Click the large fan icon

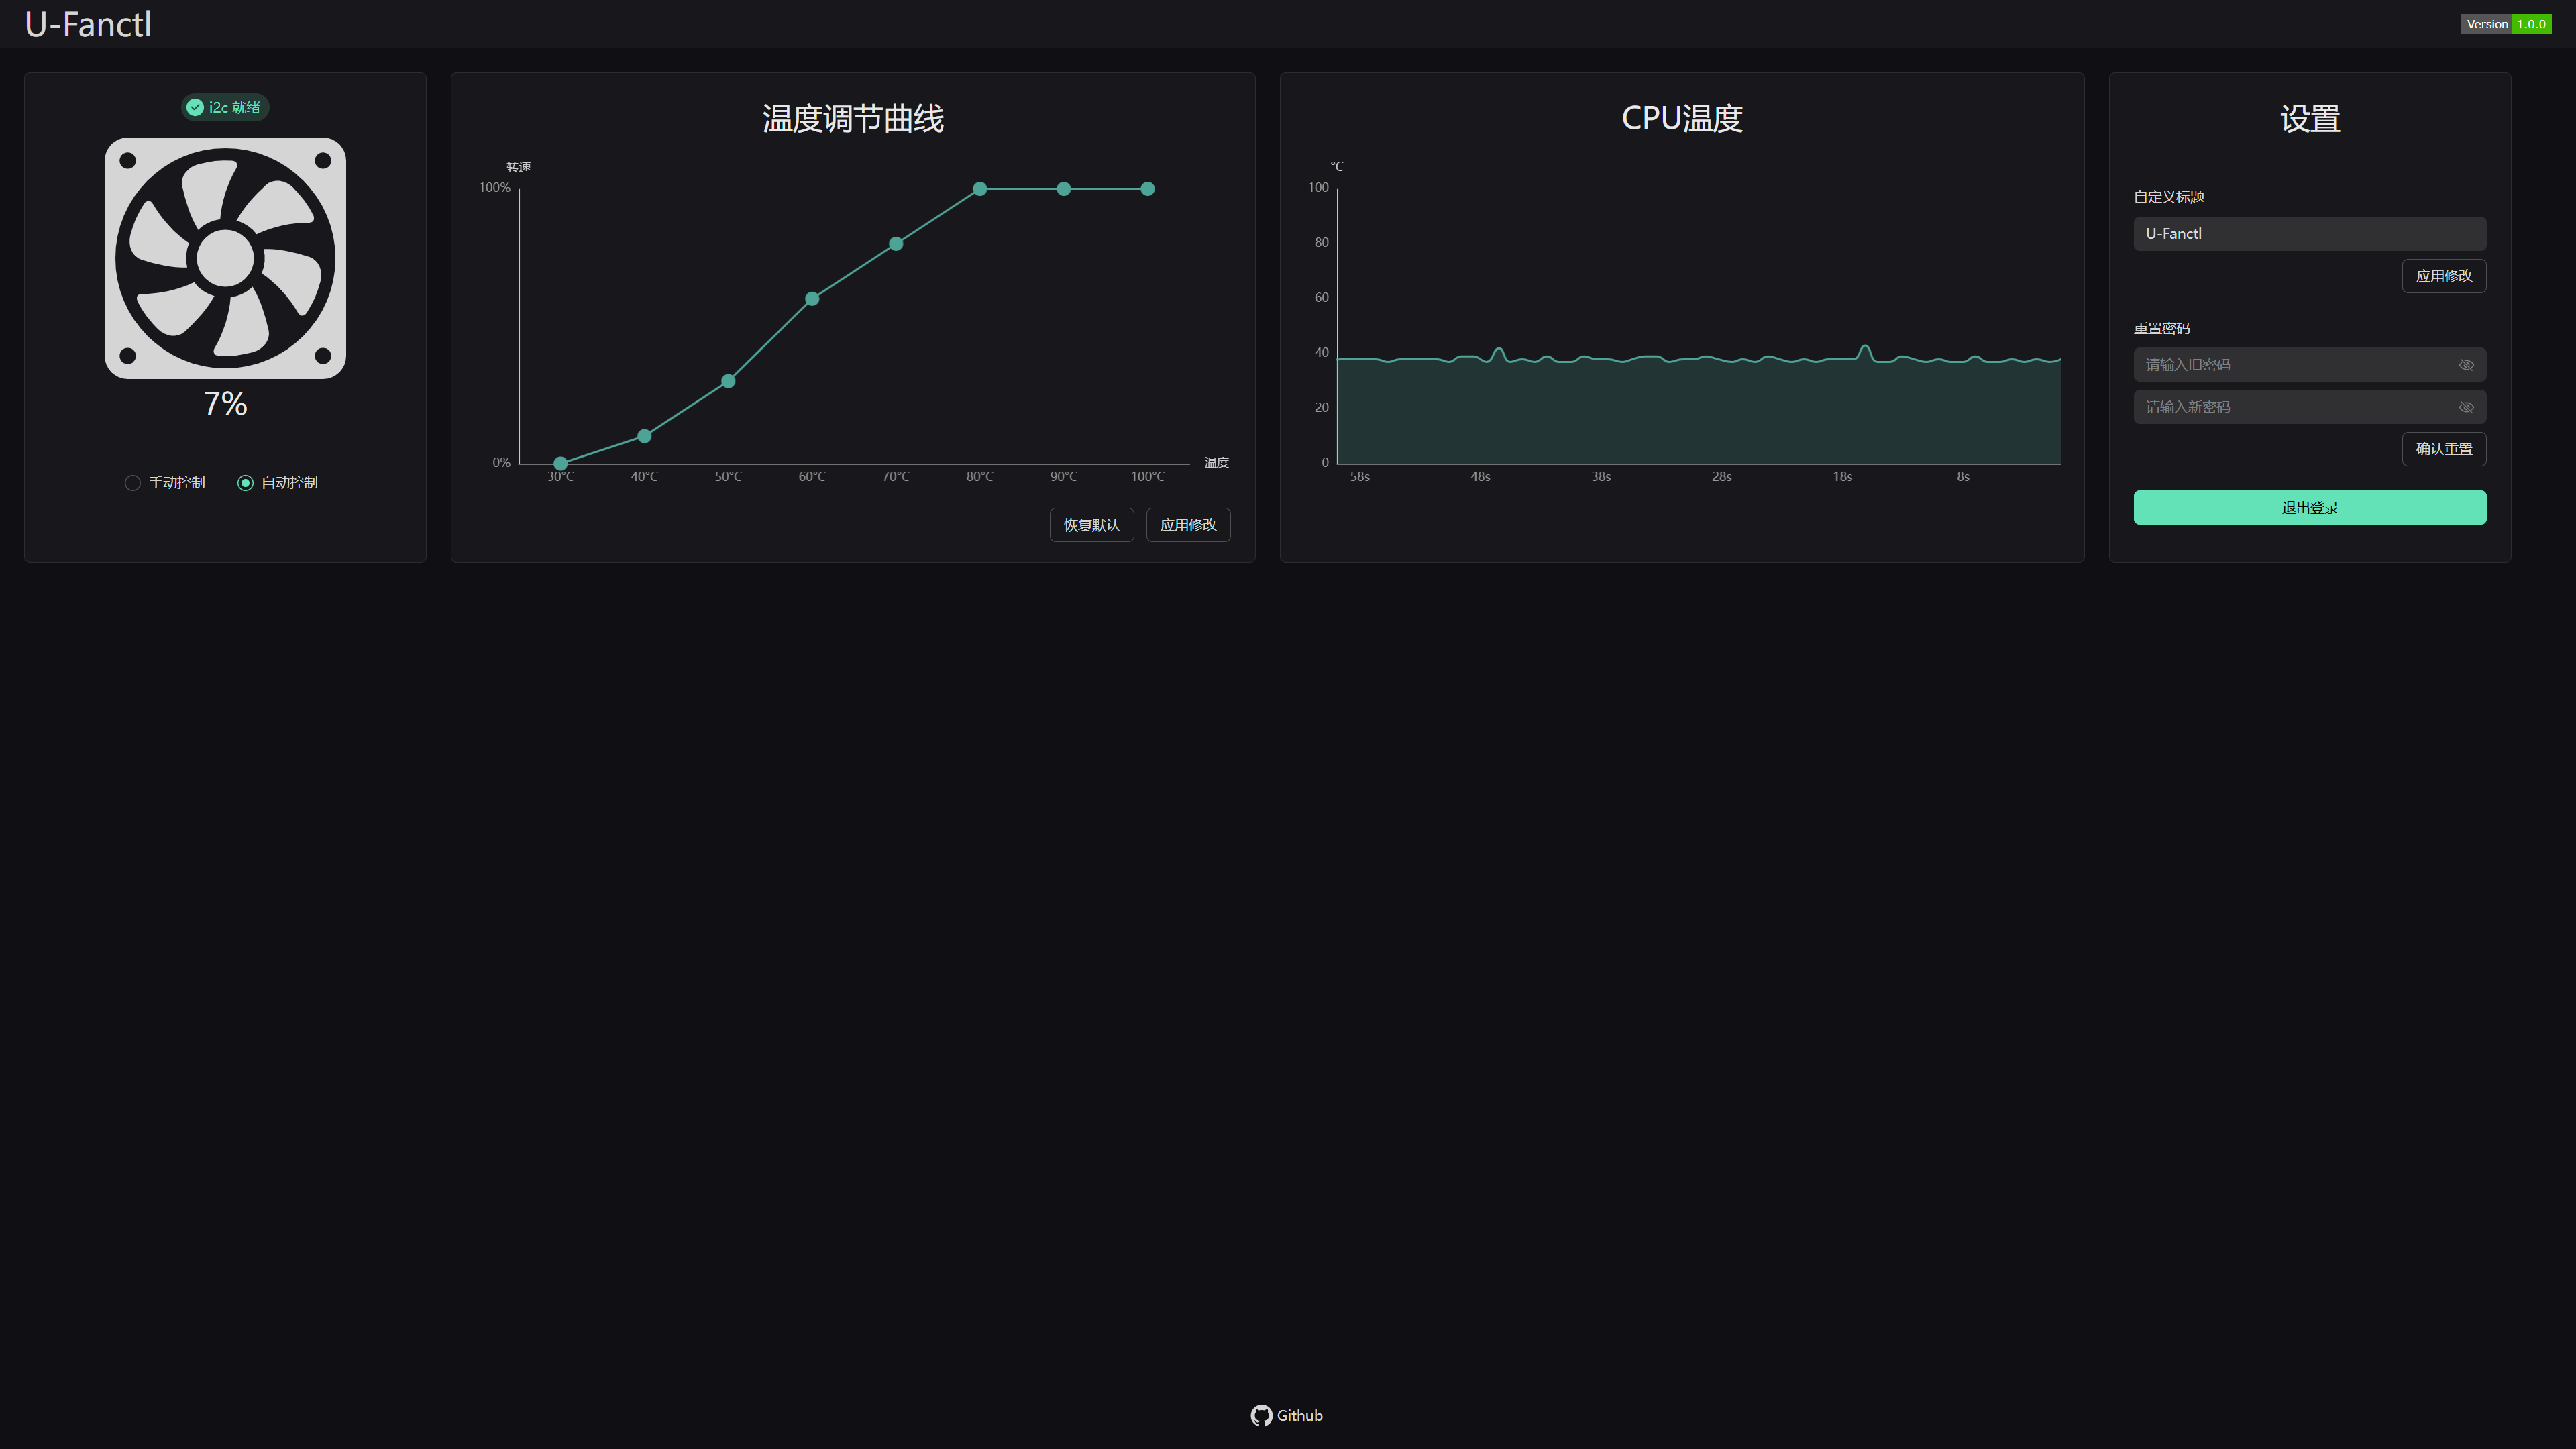pos(225,258)
